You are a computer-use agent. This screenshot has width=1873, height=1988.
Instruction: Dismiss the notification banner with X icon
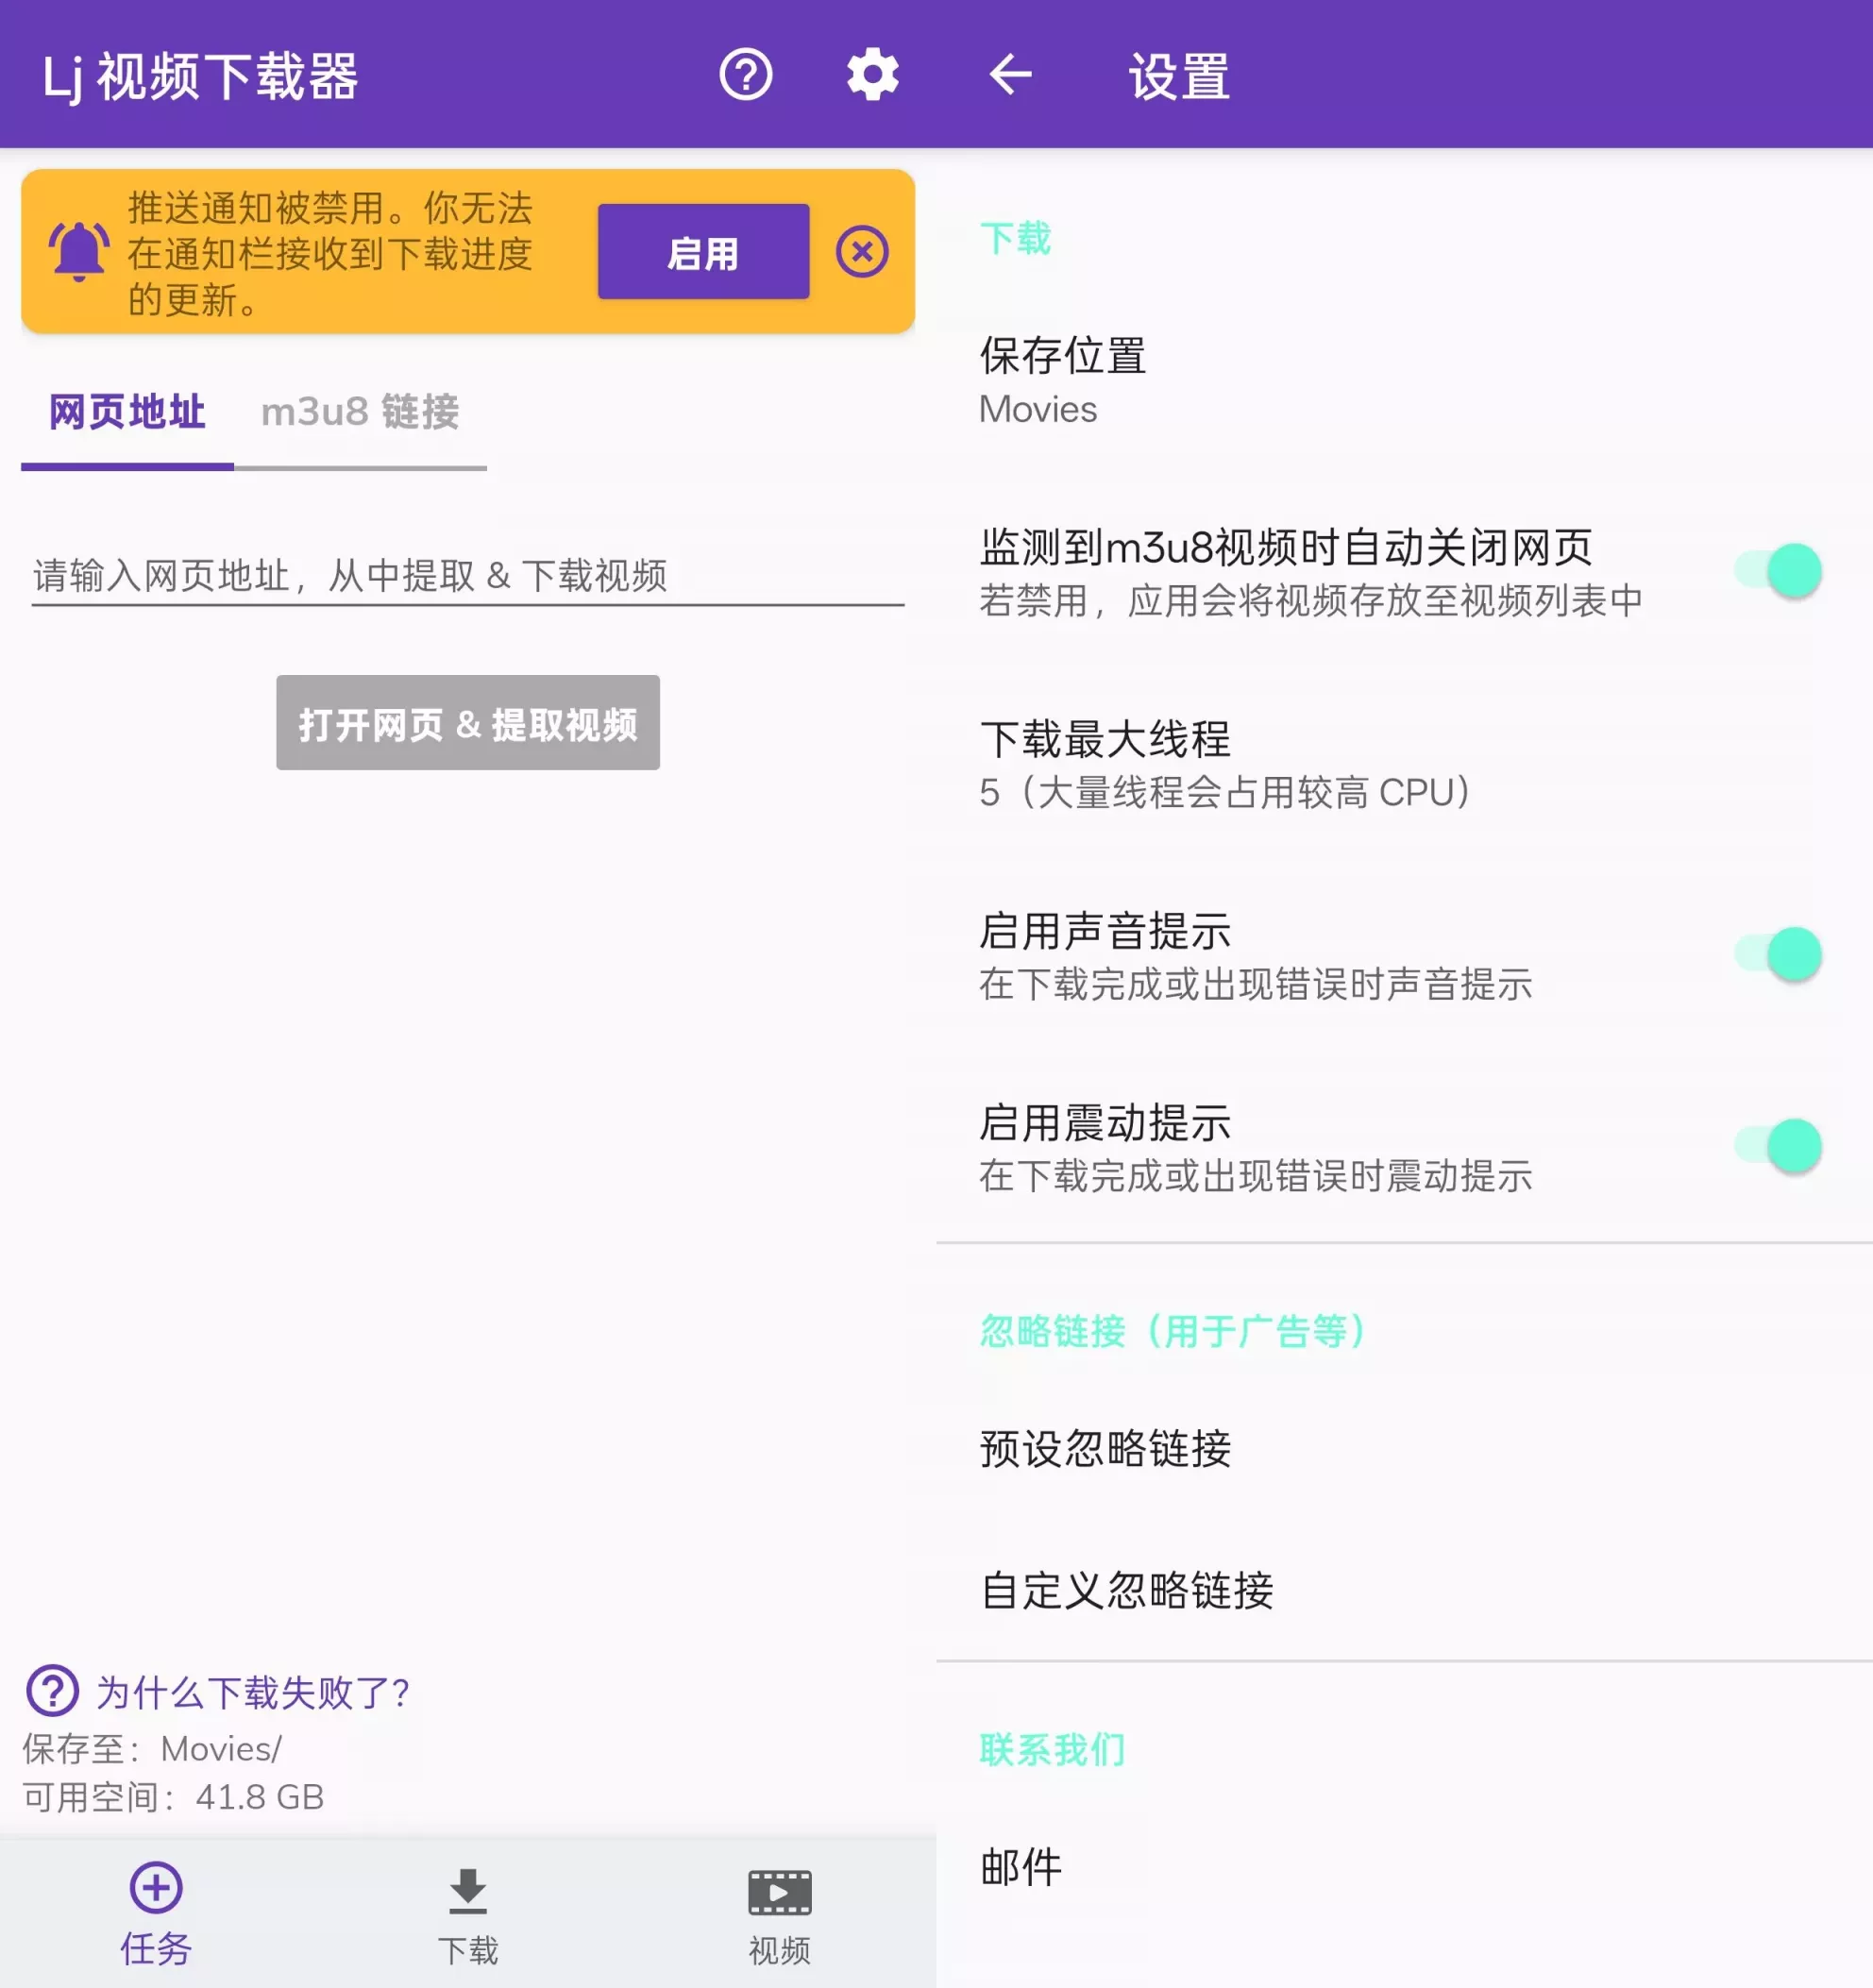click(x=862, y=252)
